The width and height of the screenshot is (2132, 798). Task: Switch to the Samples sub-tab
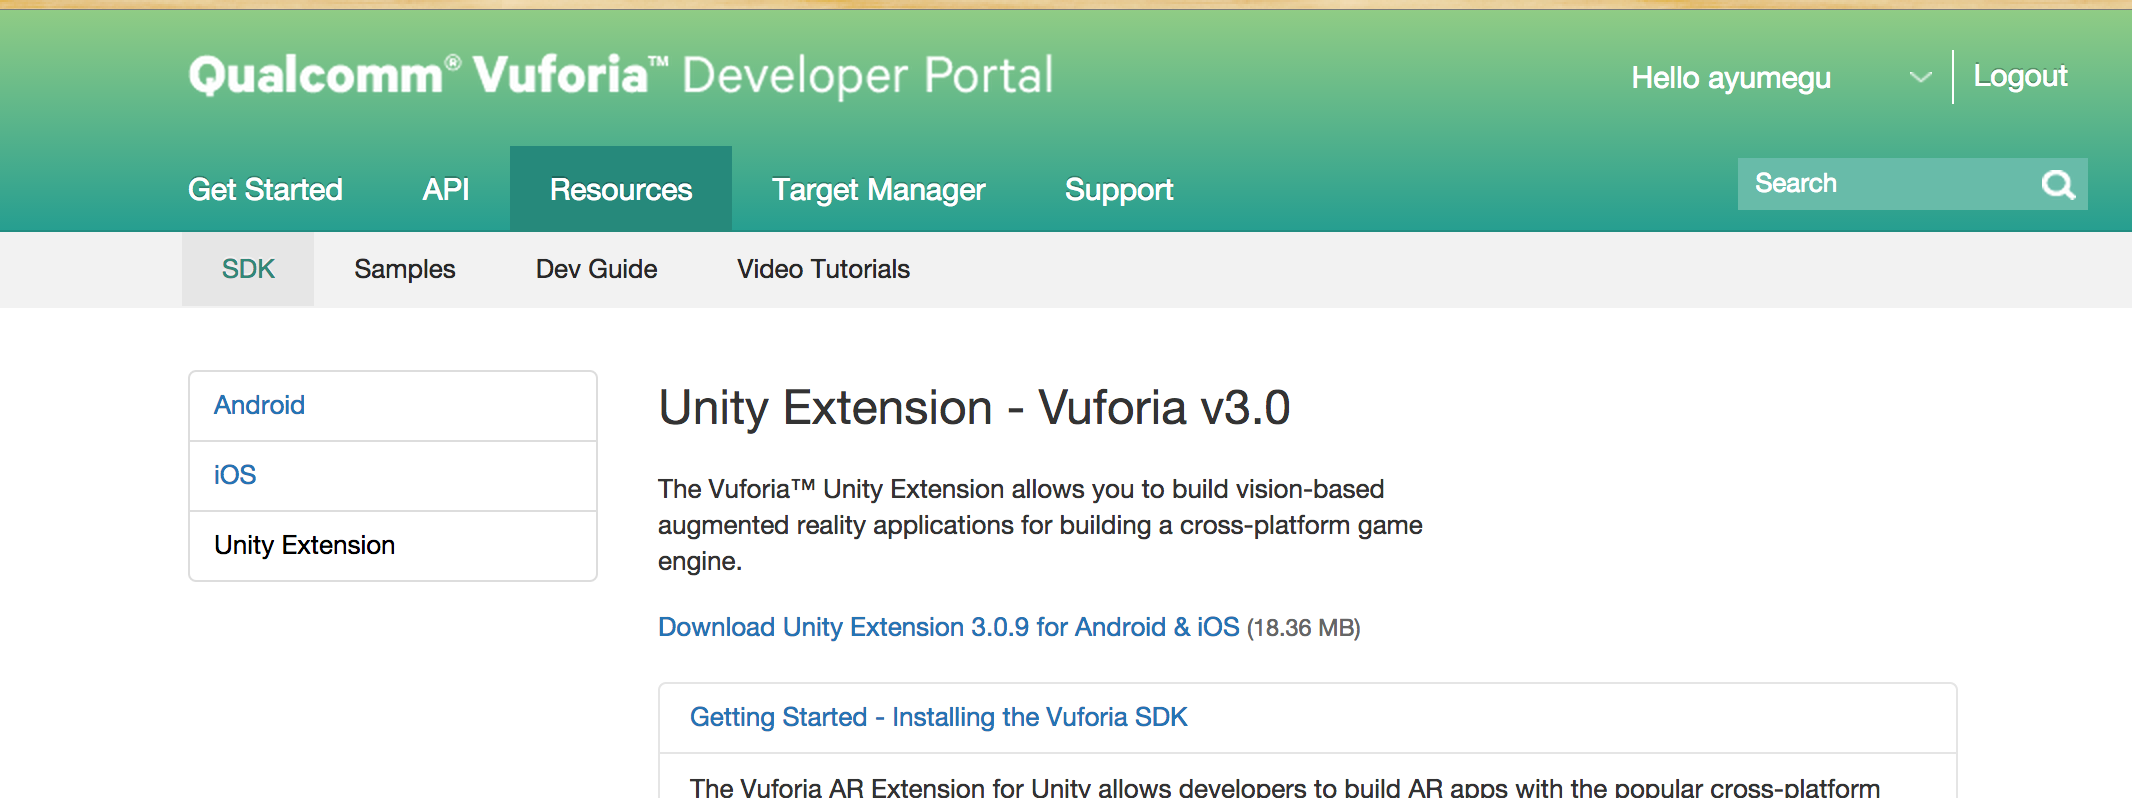(404, 269)
